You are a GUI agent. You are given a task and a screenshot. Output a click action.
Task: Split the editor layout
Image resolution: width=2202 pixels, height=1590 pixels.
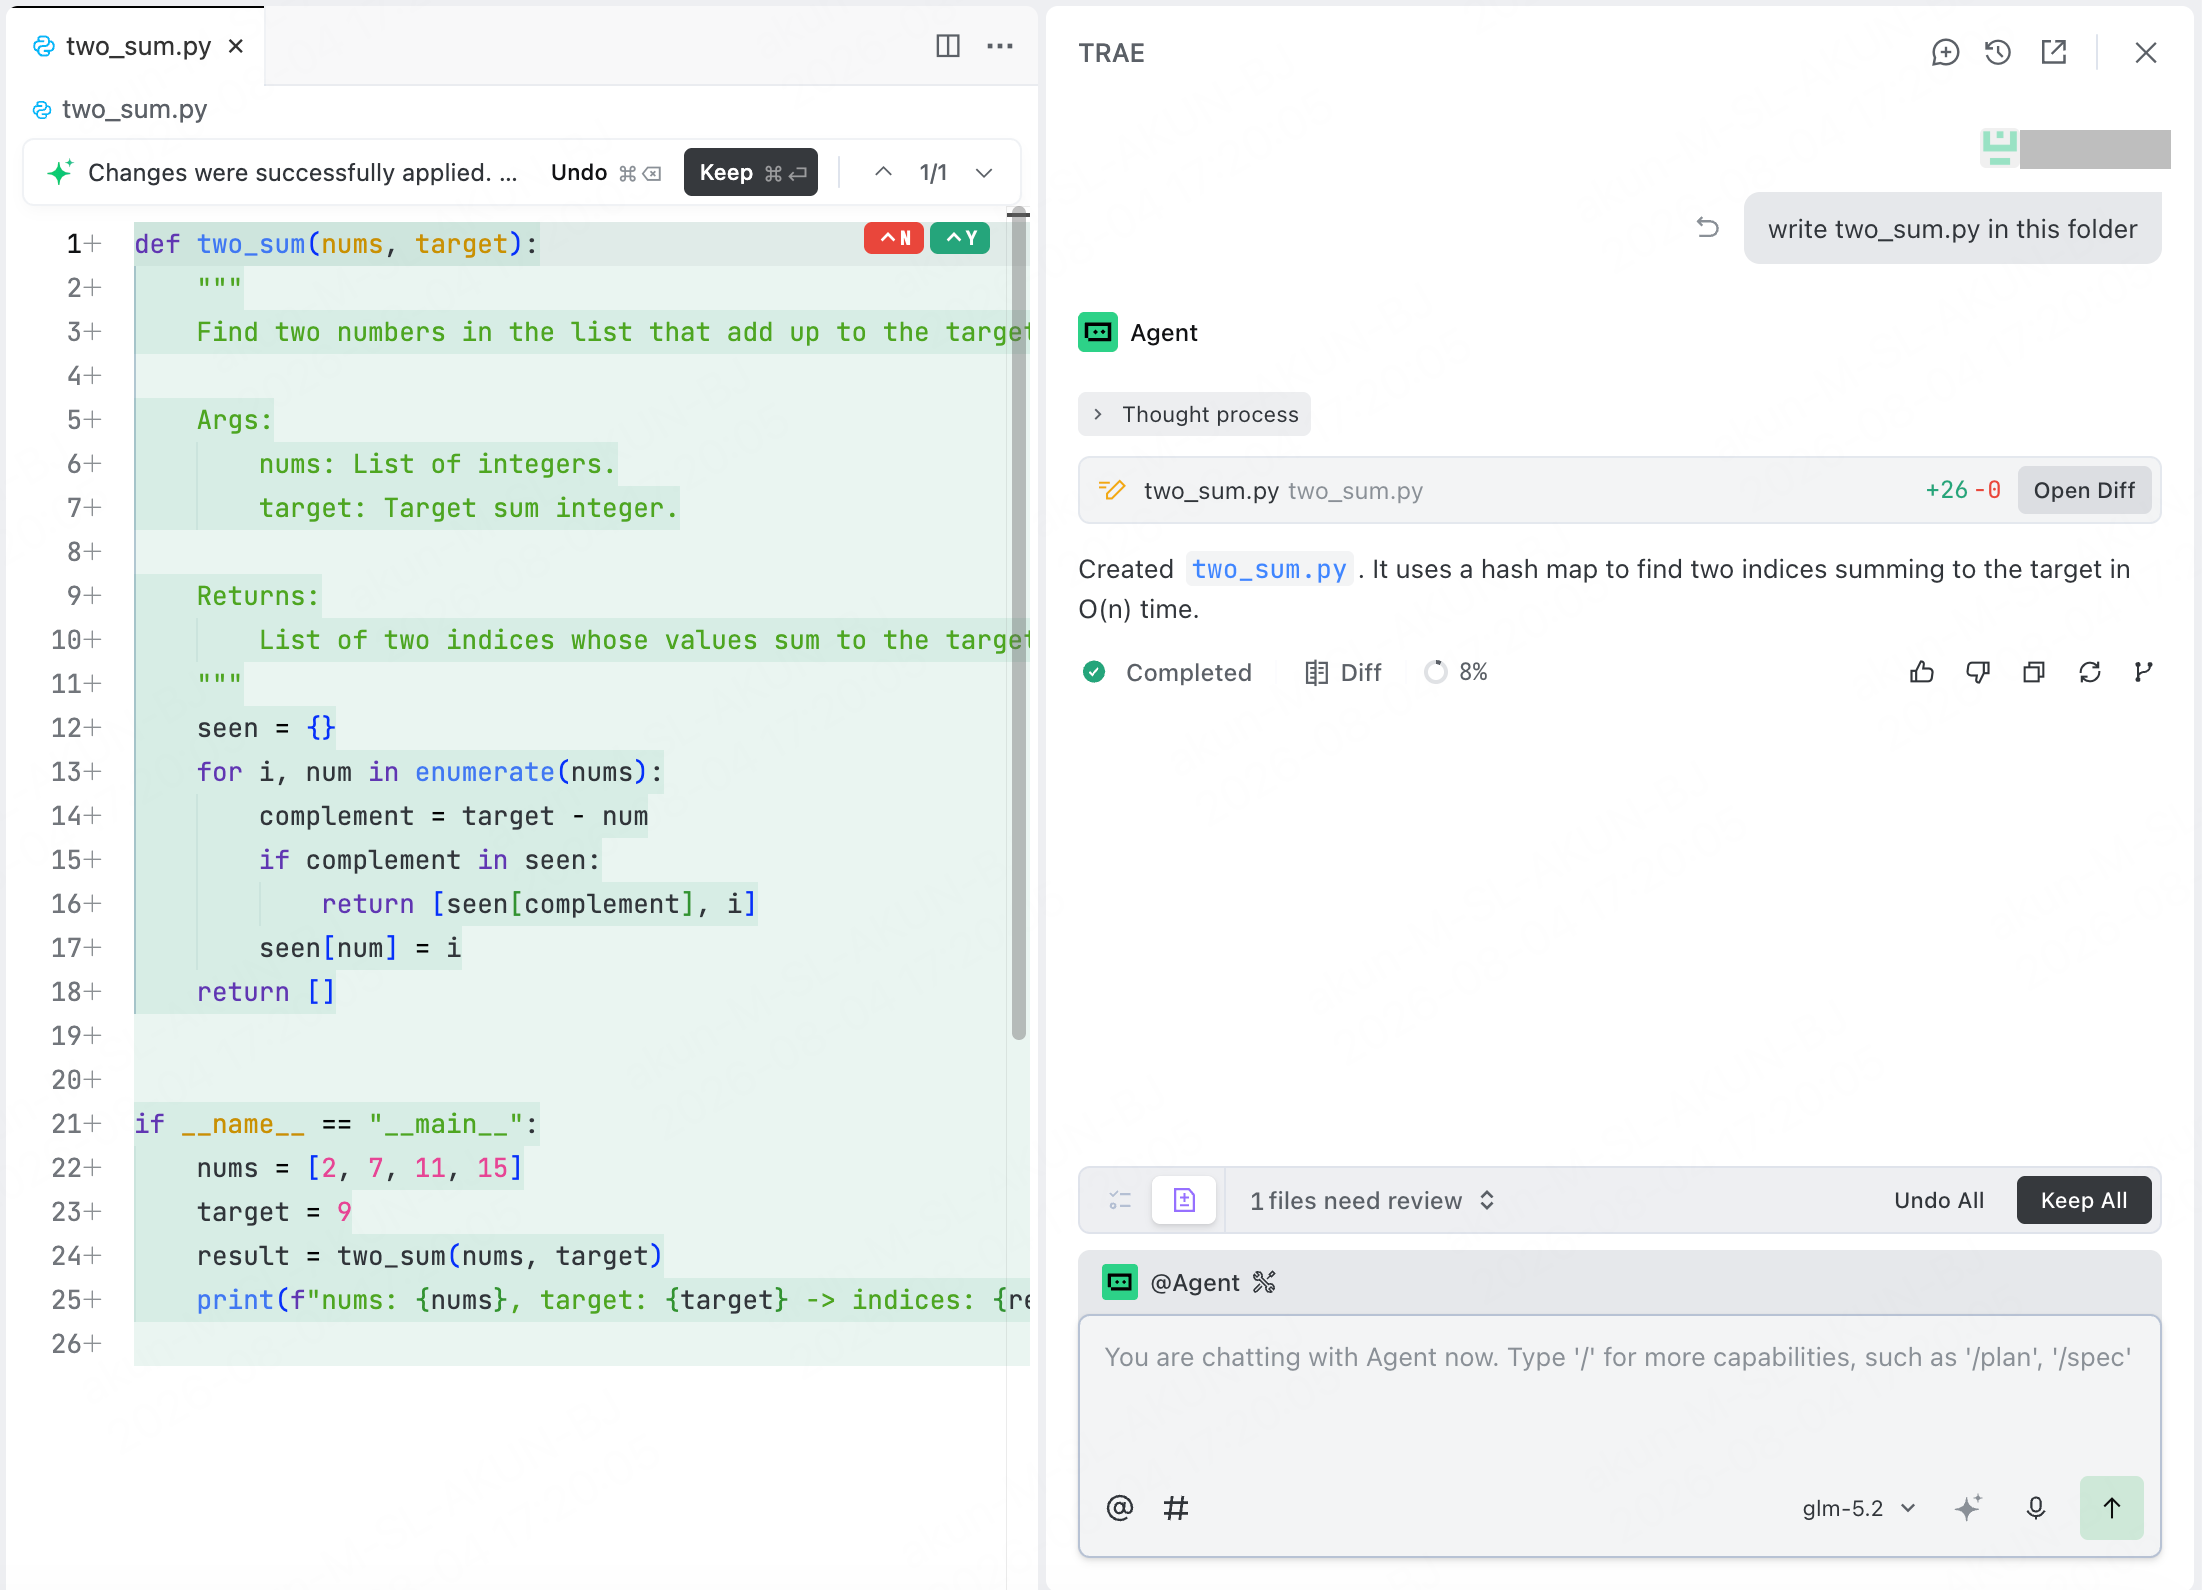coord(947,46)
